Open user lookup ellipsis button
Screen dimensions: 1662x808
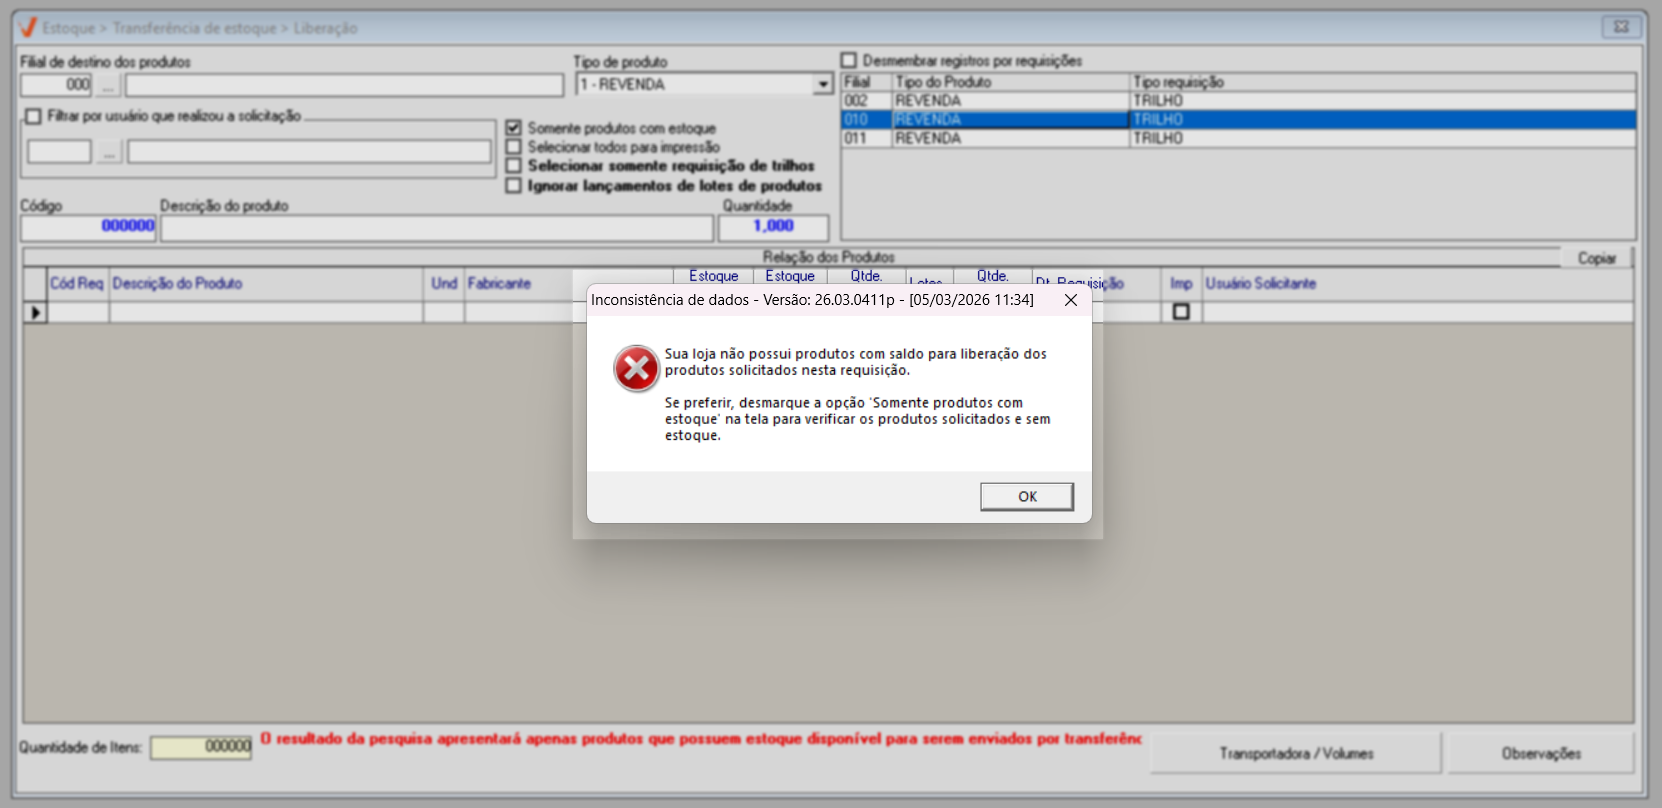click(x=109, y=152)
